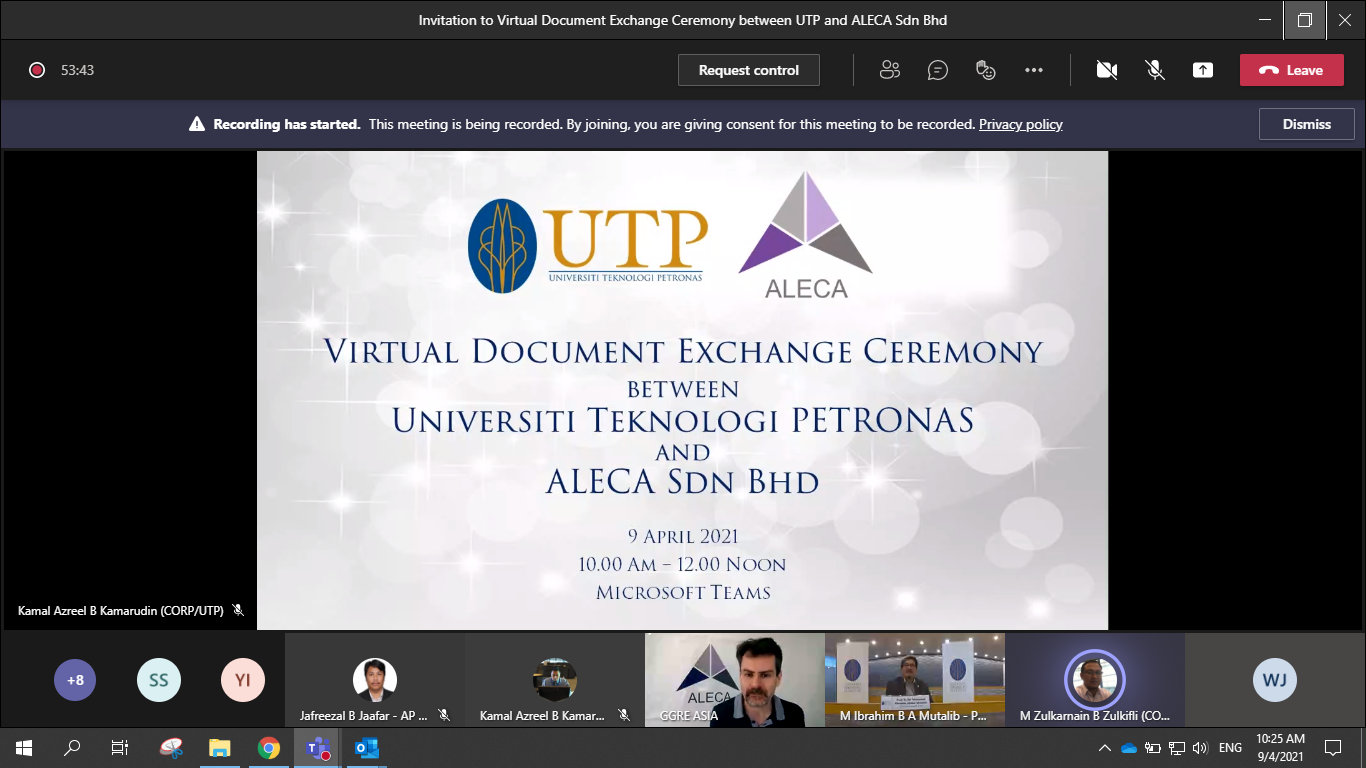The image size is (1366, 768).
Task: Click the ENG language indicator
Action: click(1230, 748)
